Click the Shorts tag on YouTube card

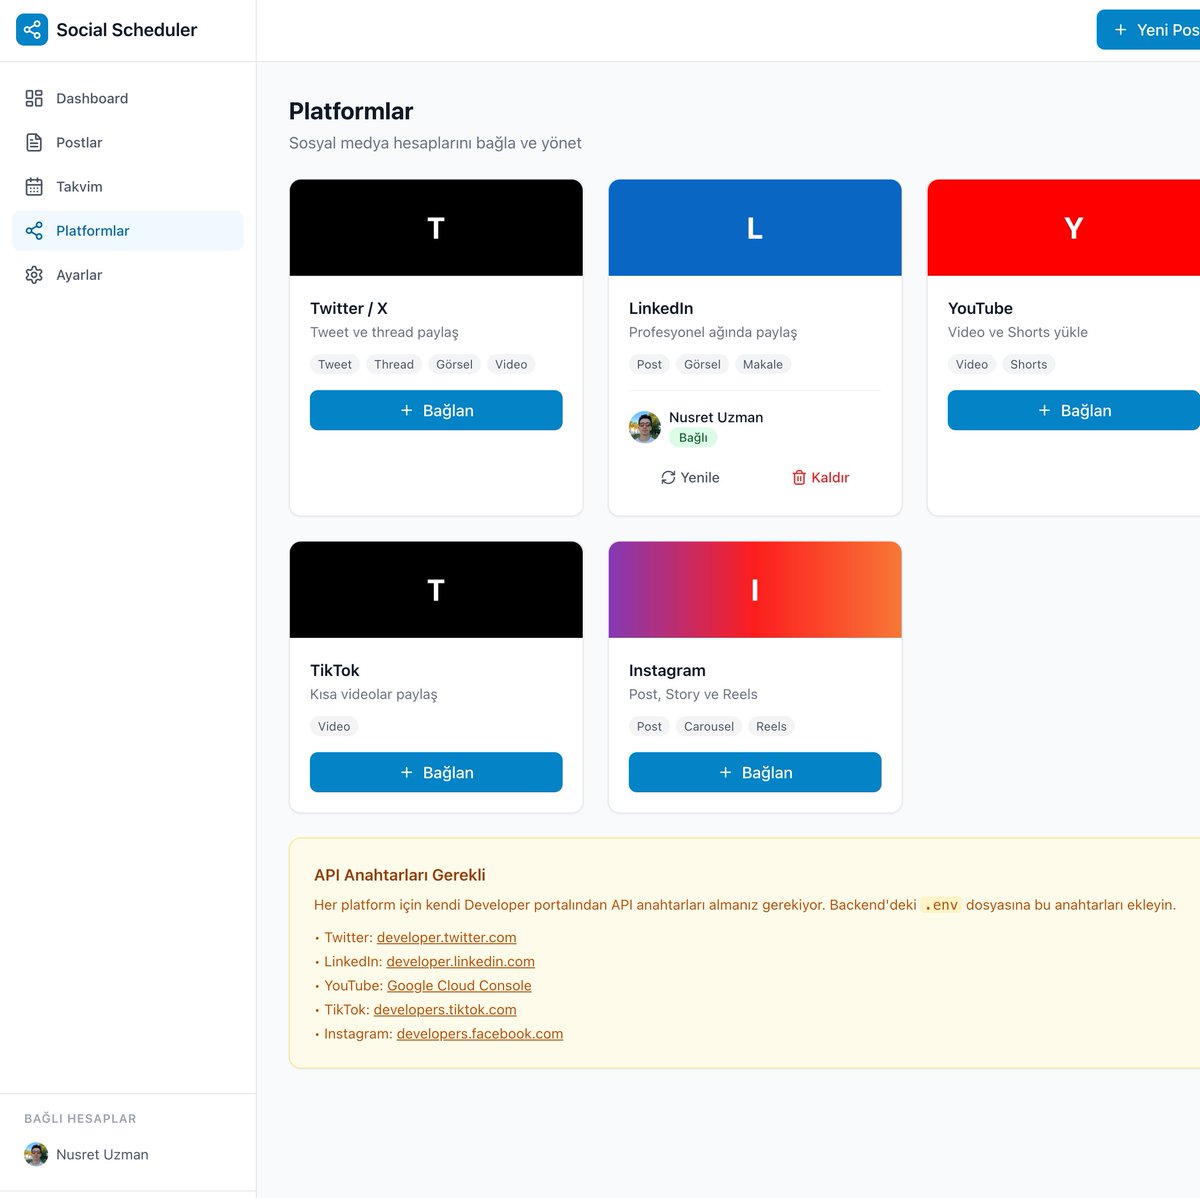1029,364
